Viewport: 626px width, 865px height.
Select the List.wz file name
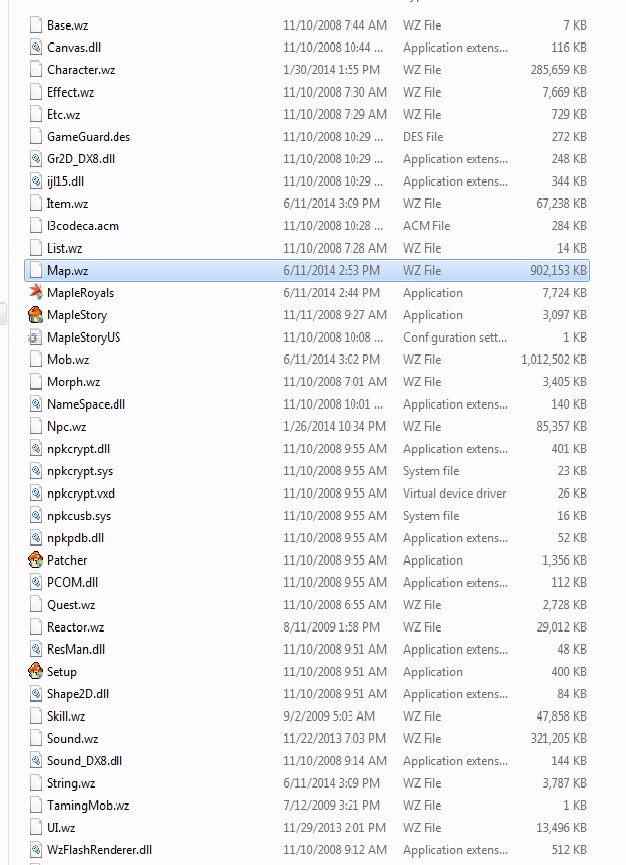point(65,248)
